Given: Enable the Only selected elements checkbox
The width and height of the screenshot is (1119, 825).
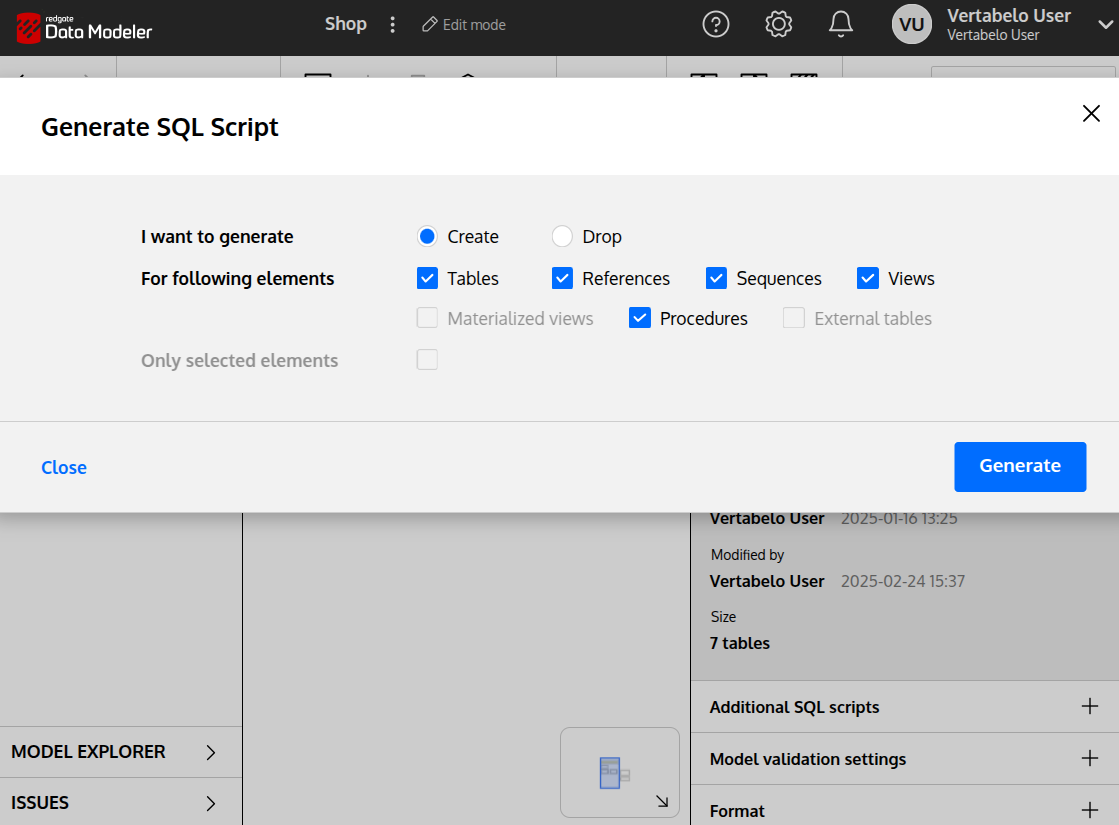Looking at the screenshot, I should [427, 360].
